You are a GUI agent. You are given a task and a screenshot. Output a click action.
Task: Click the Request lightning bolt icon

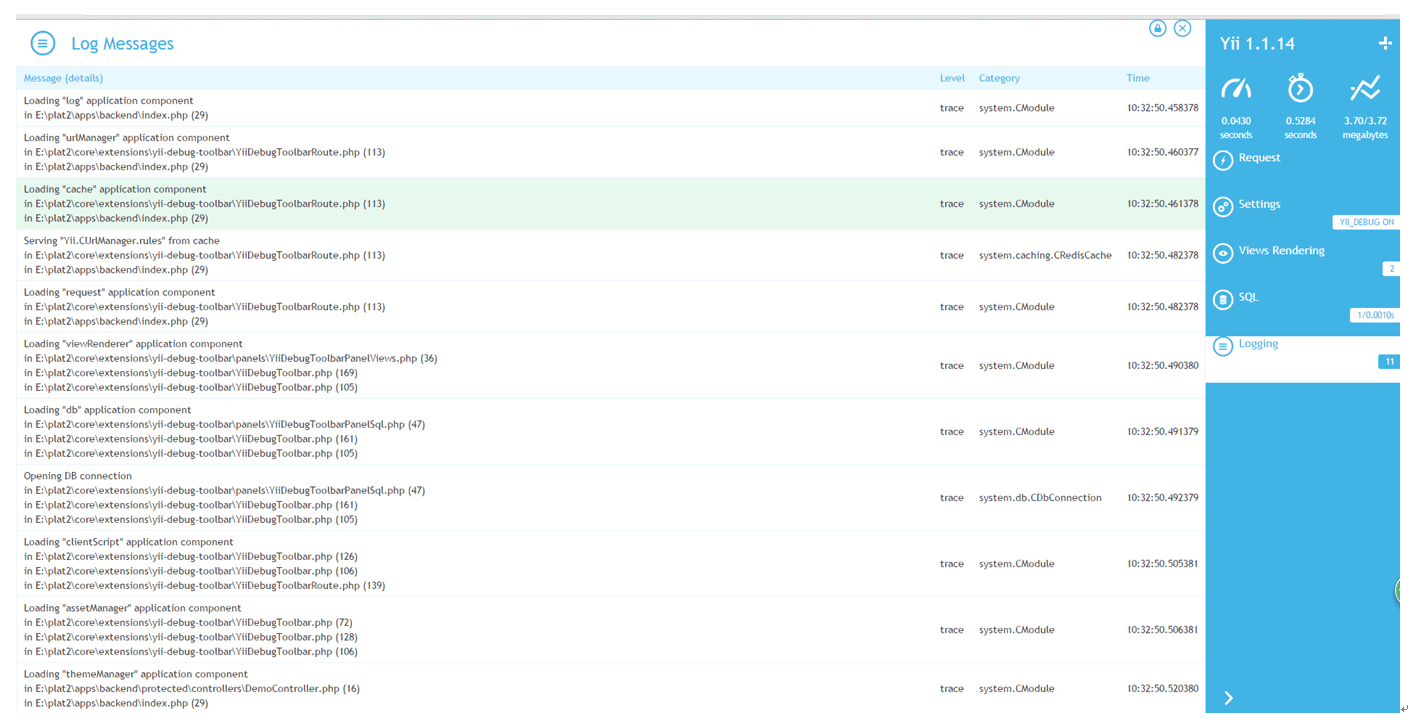pos(1222,160)
